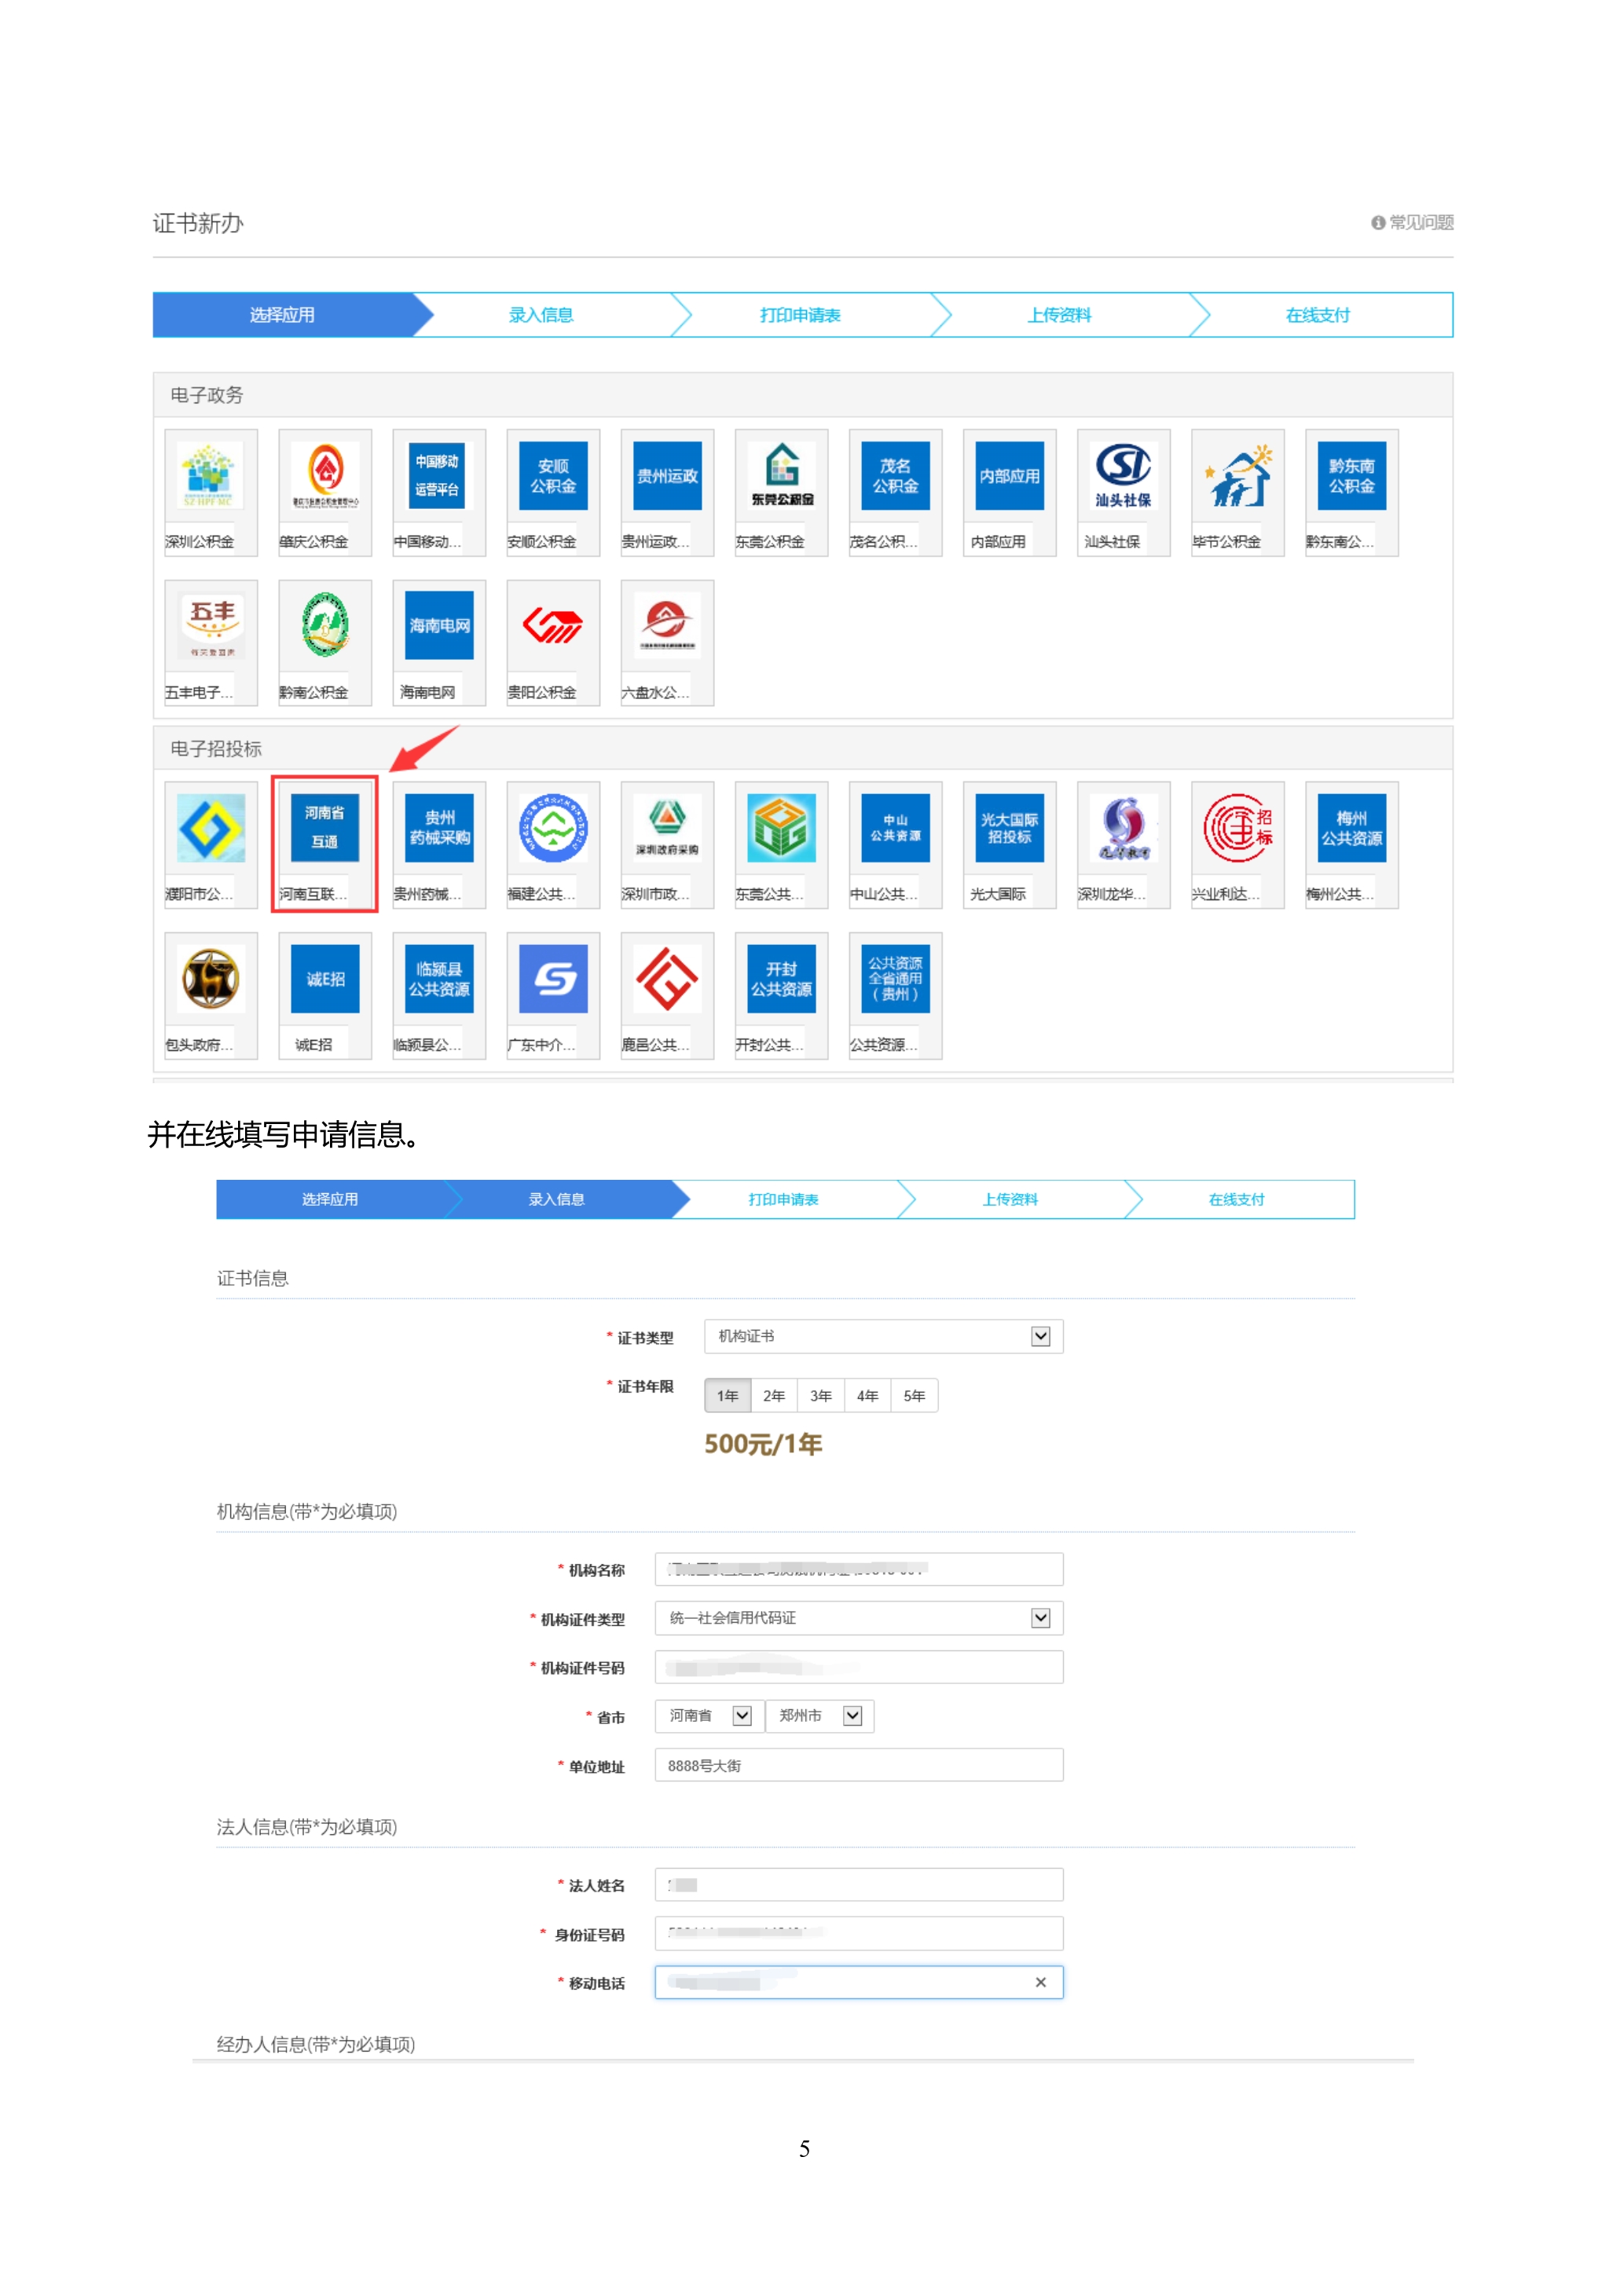The width and height of the screenshot is (1624, 2296).
Task: Select the 广东中介 icon
Action: click(553, 996)
